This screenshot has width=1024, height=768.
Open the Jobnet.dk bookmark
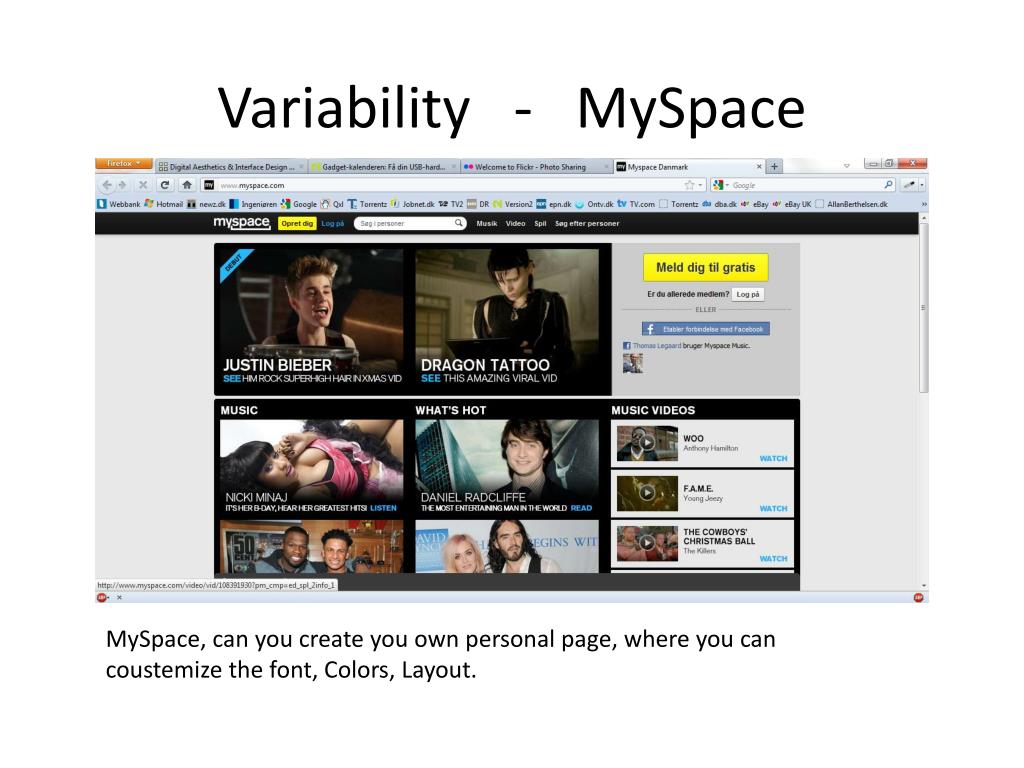pyautogui.click(x=413, y=204)
